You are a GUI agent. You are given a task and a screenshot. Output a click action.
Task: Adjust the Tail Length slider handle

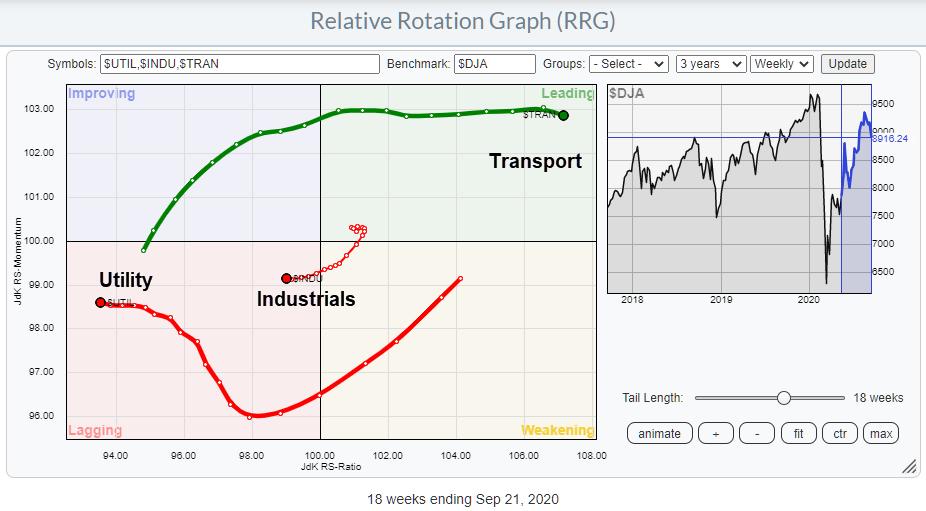coord(783,398)
